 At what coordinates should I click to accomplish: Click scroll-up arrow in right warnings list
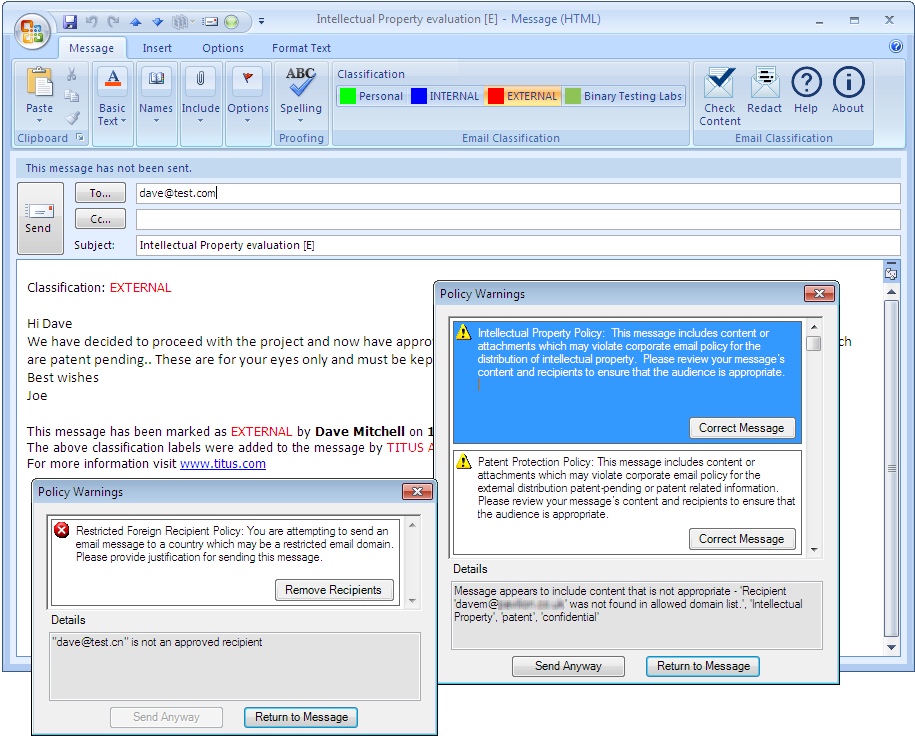click(x=814, y=327)
